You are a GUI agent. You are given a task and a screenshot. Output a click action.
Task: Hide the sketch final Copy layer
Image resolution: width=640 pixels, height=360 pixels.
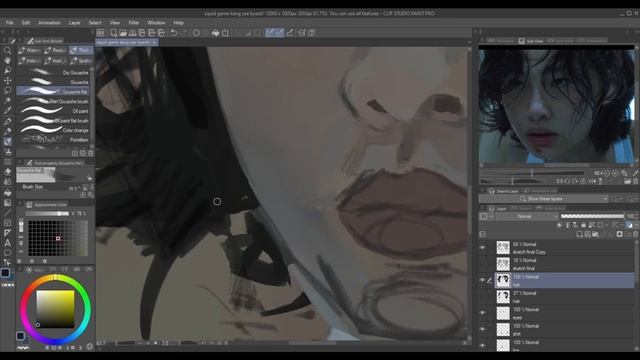coord(482,248)
